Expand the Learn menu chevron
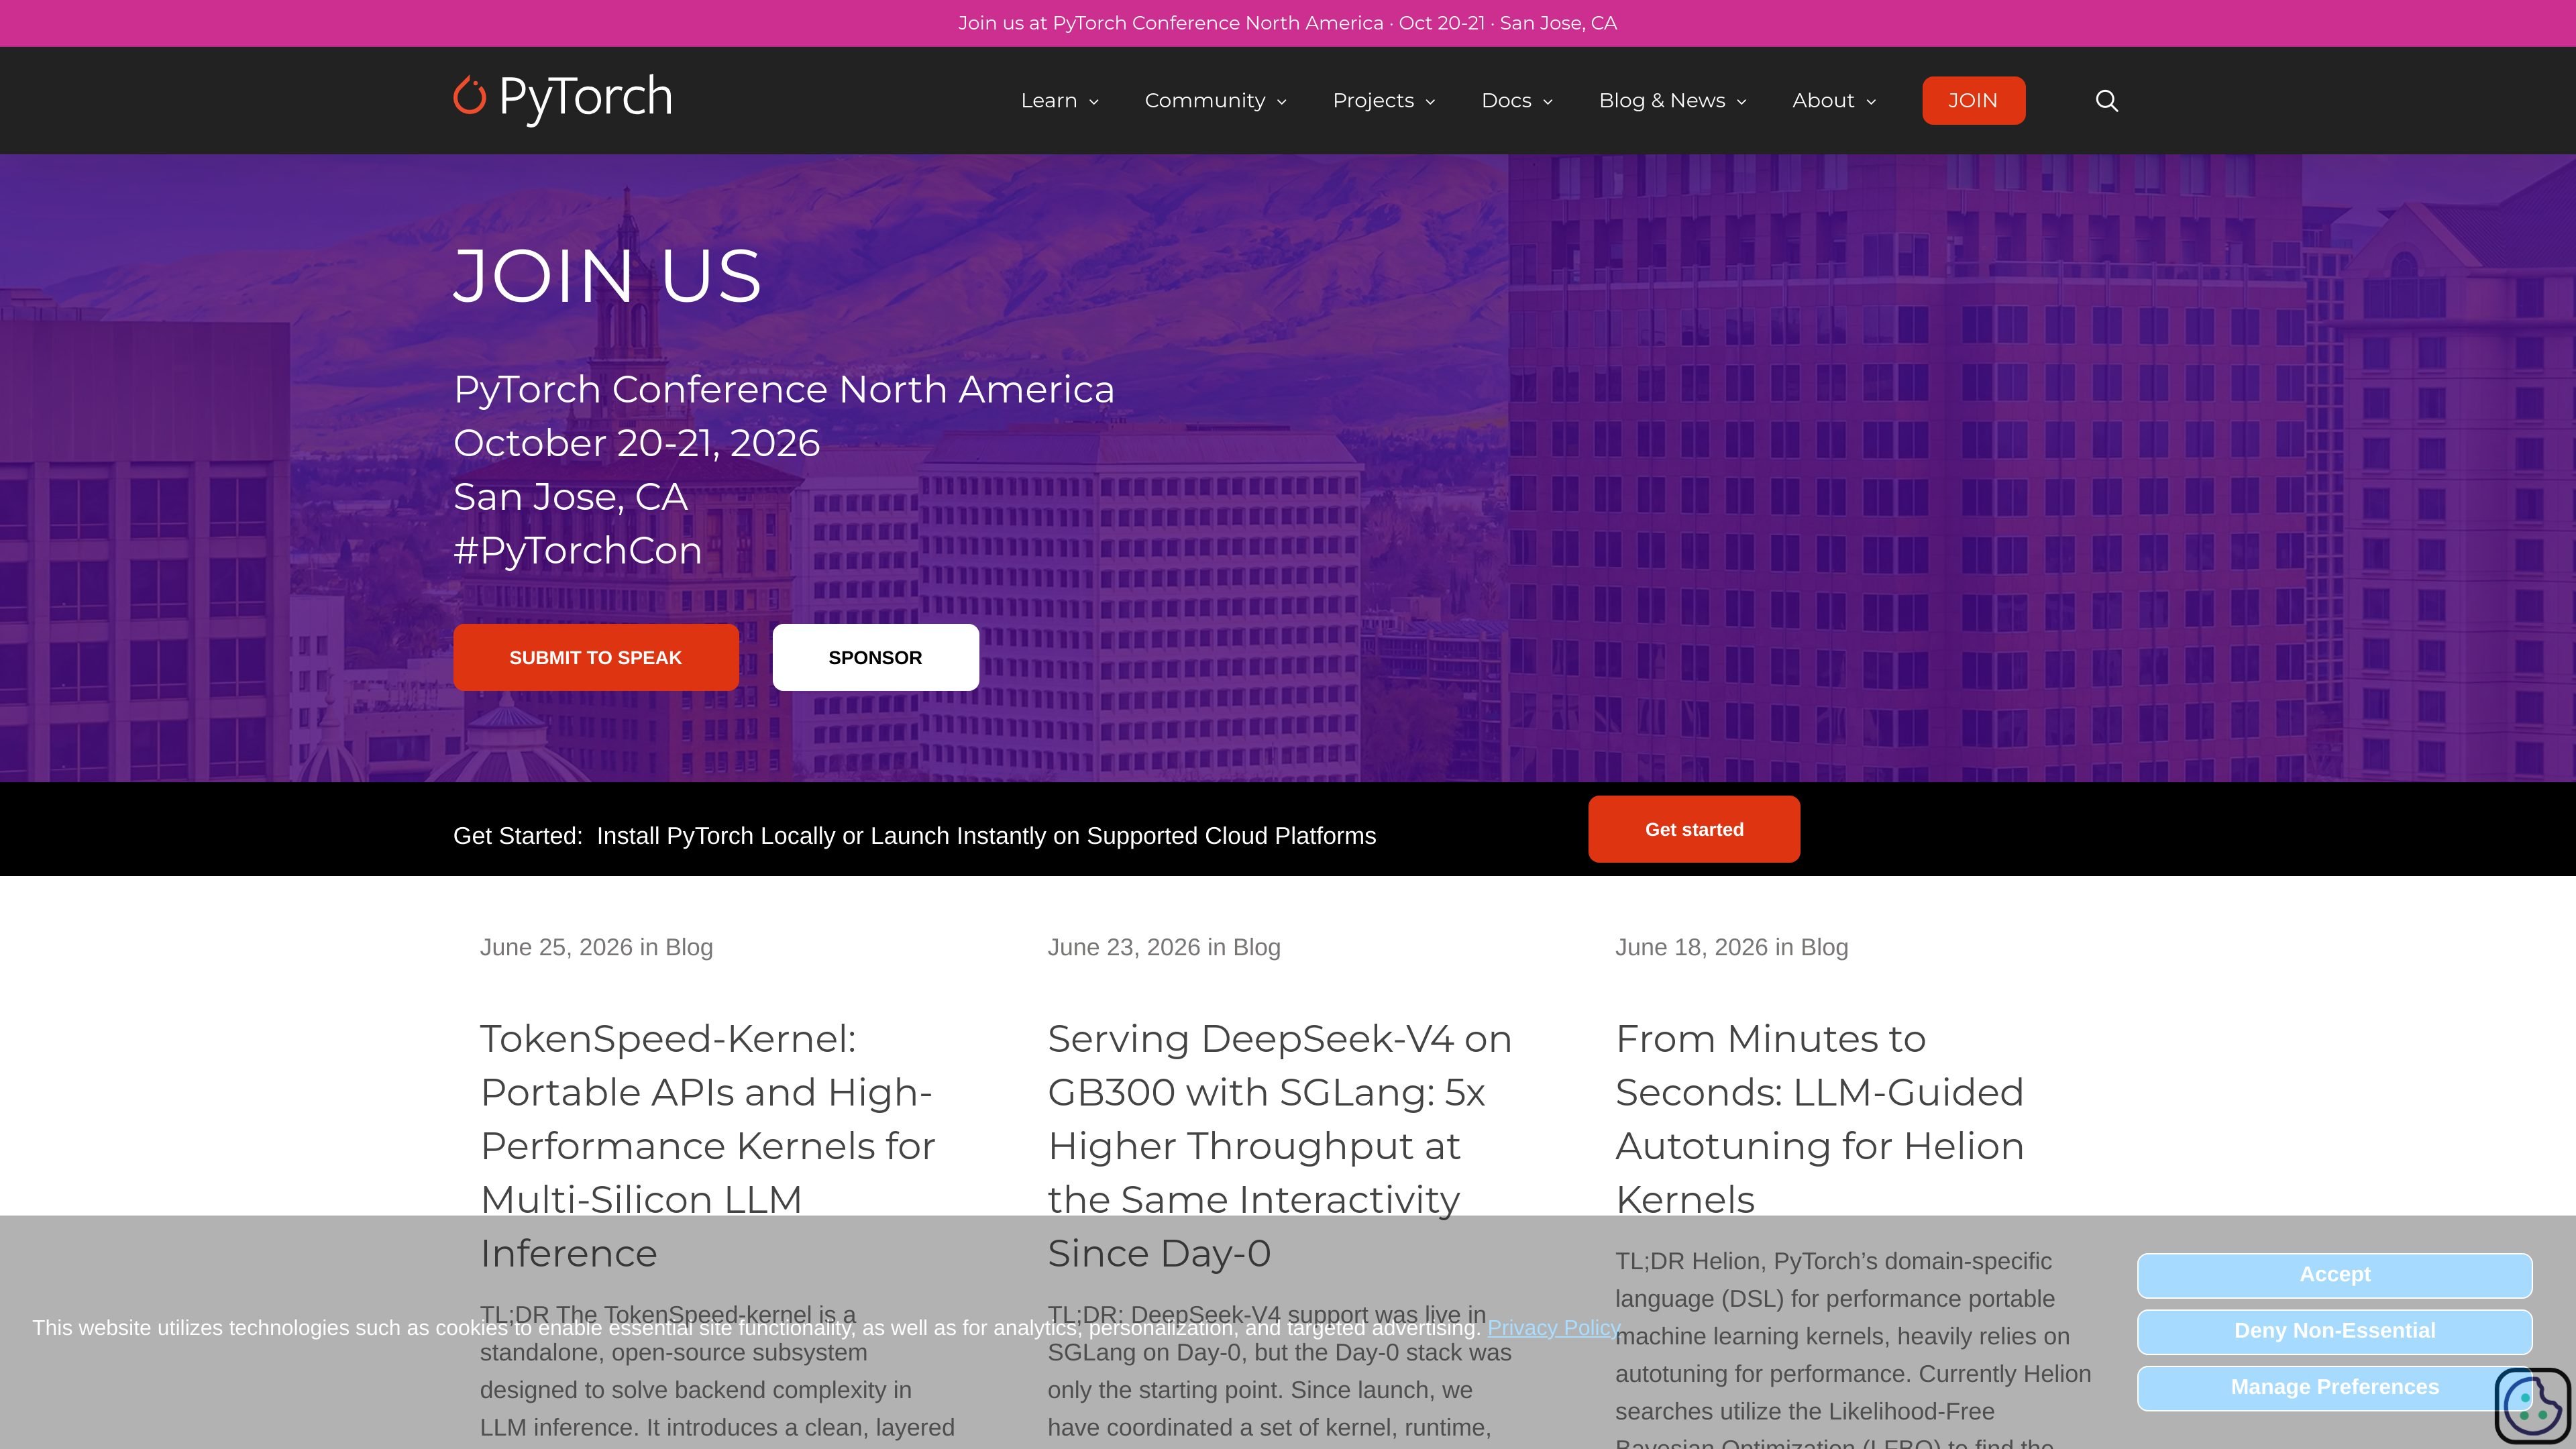This screenshot has height=1449, width=2576. pos(1093,102)
